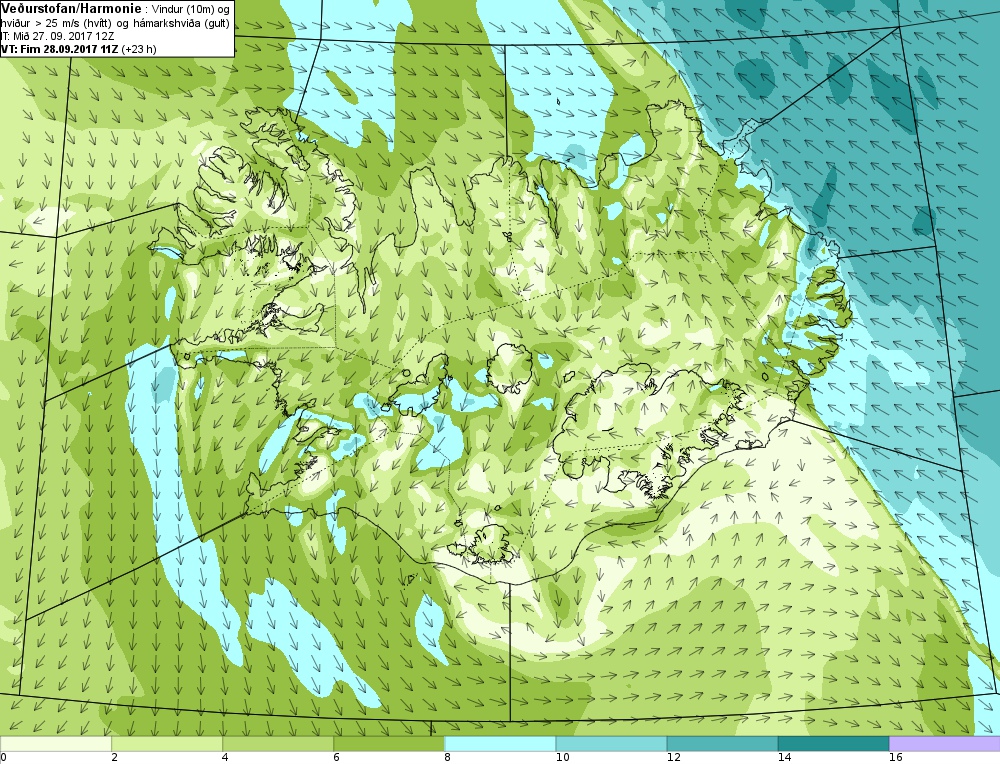This screenshot has height=764, width=1000.
Task: Click the legend scale label '6'
Action: tap(336, 758)
